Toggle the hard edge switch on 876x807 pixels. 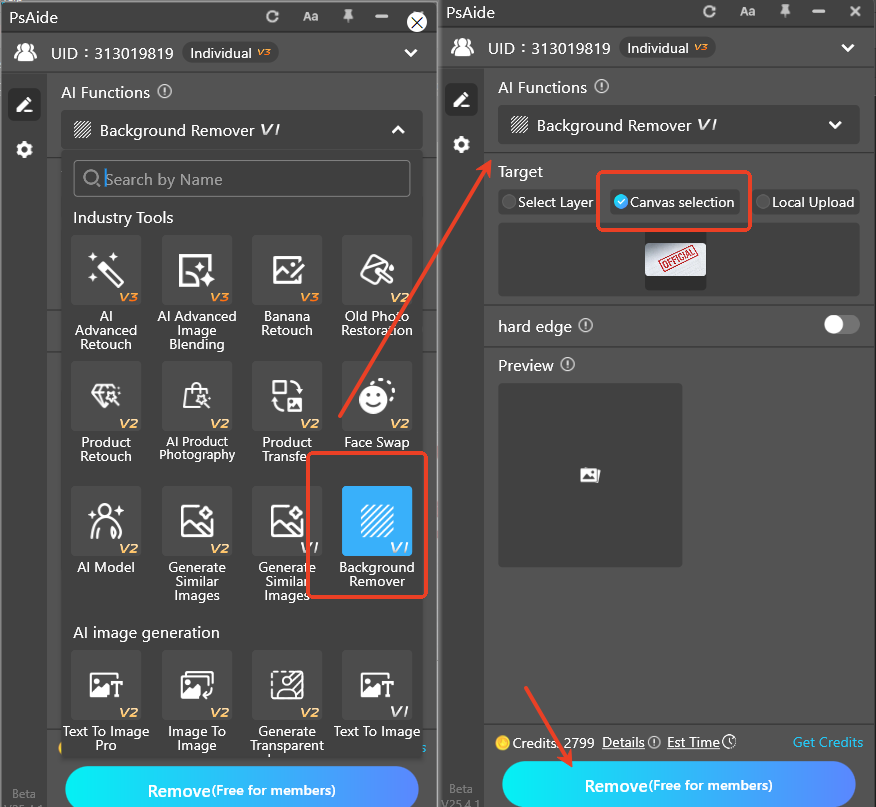pos(841,325)
